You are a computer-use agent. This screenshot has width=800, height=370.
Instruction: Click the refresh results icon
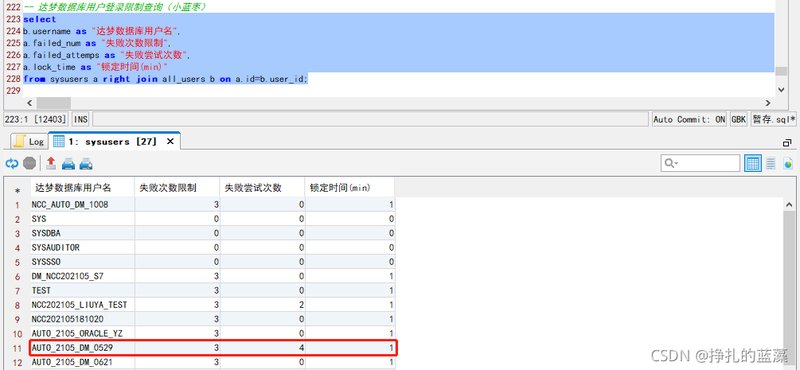pos(12,163)
